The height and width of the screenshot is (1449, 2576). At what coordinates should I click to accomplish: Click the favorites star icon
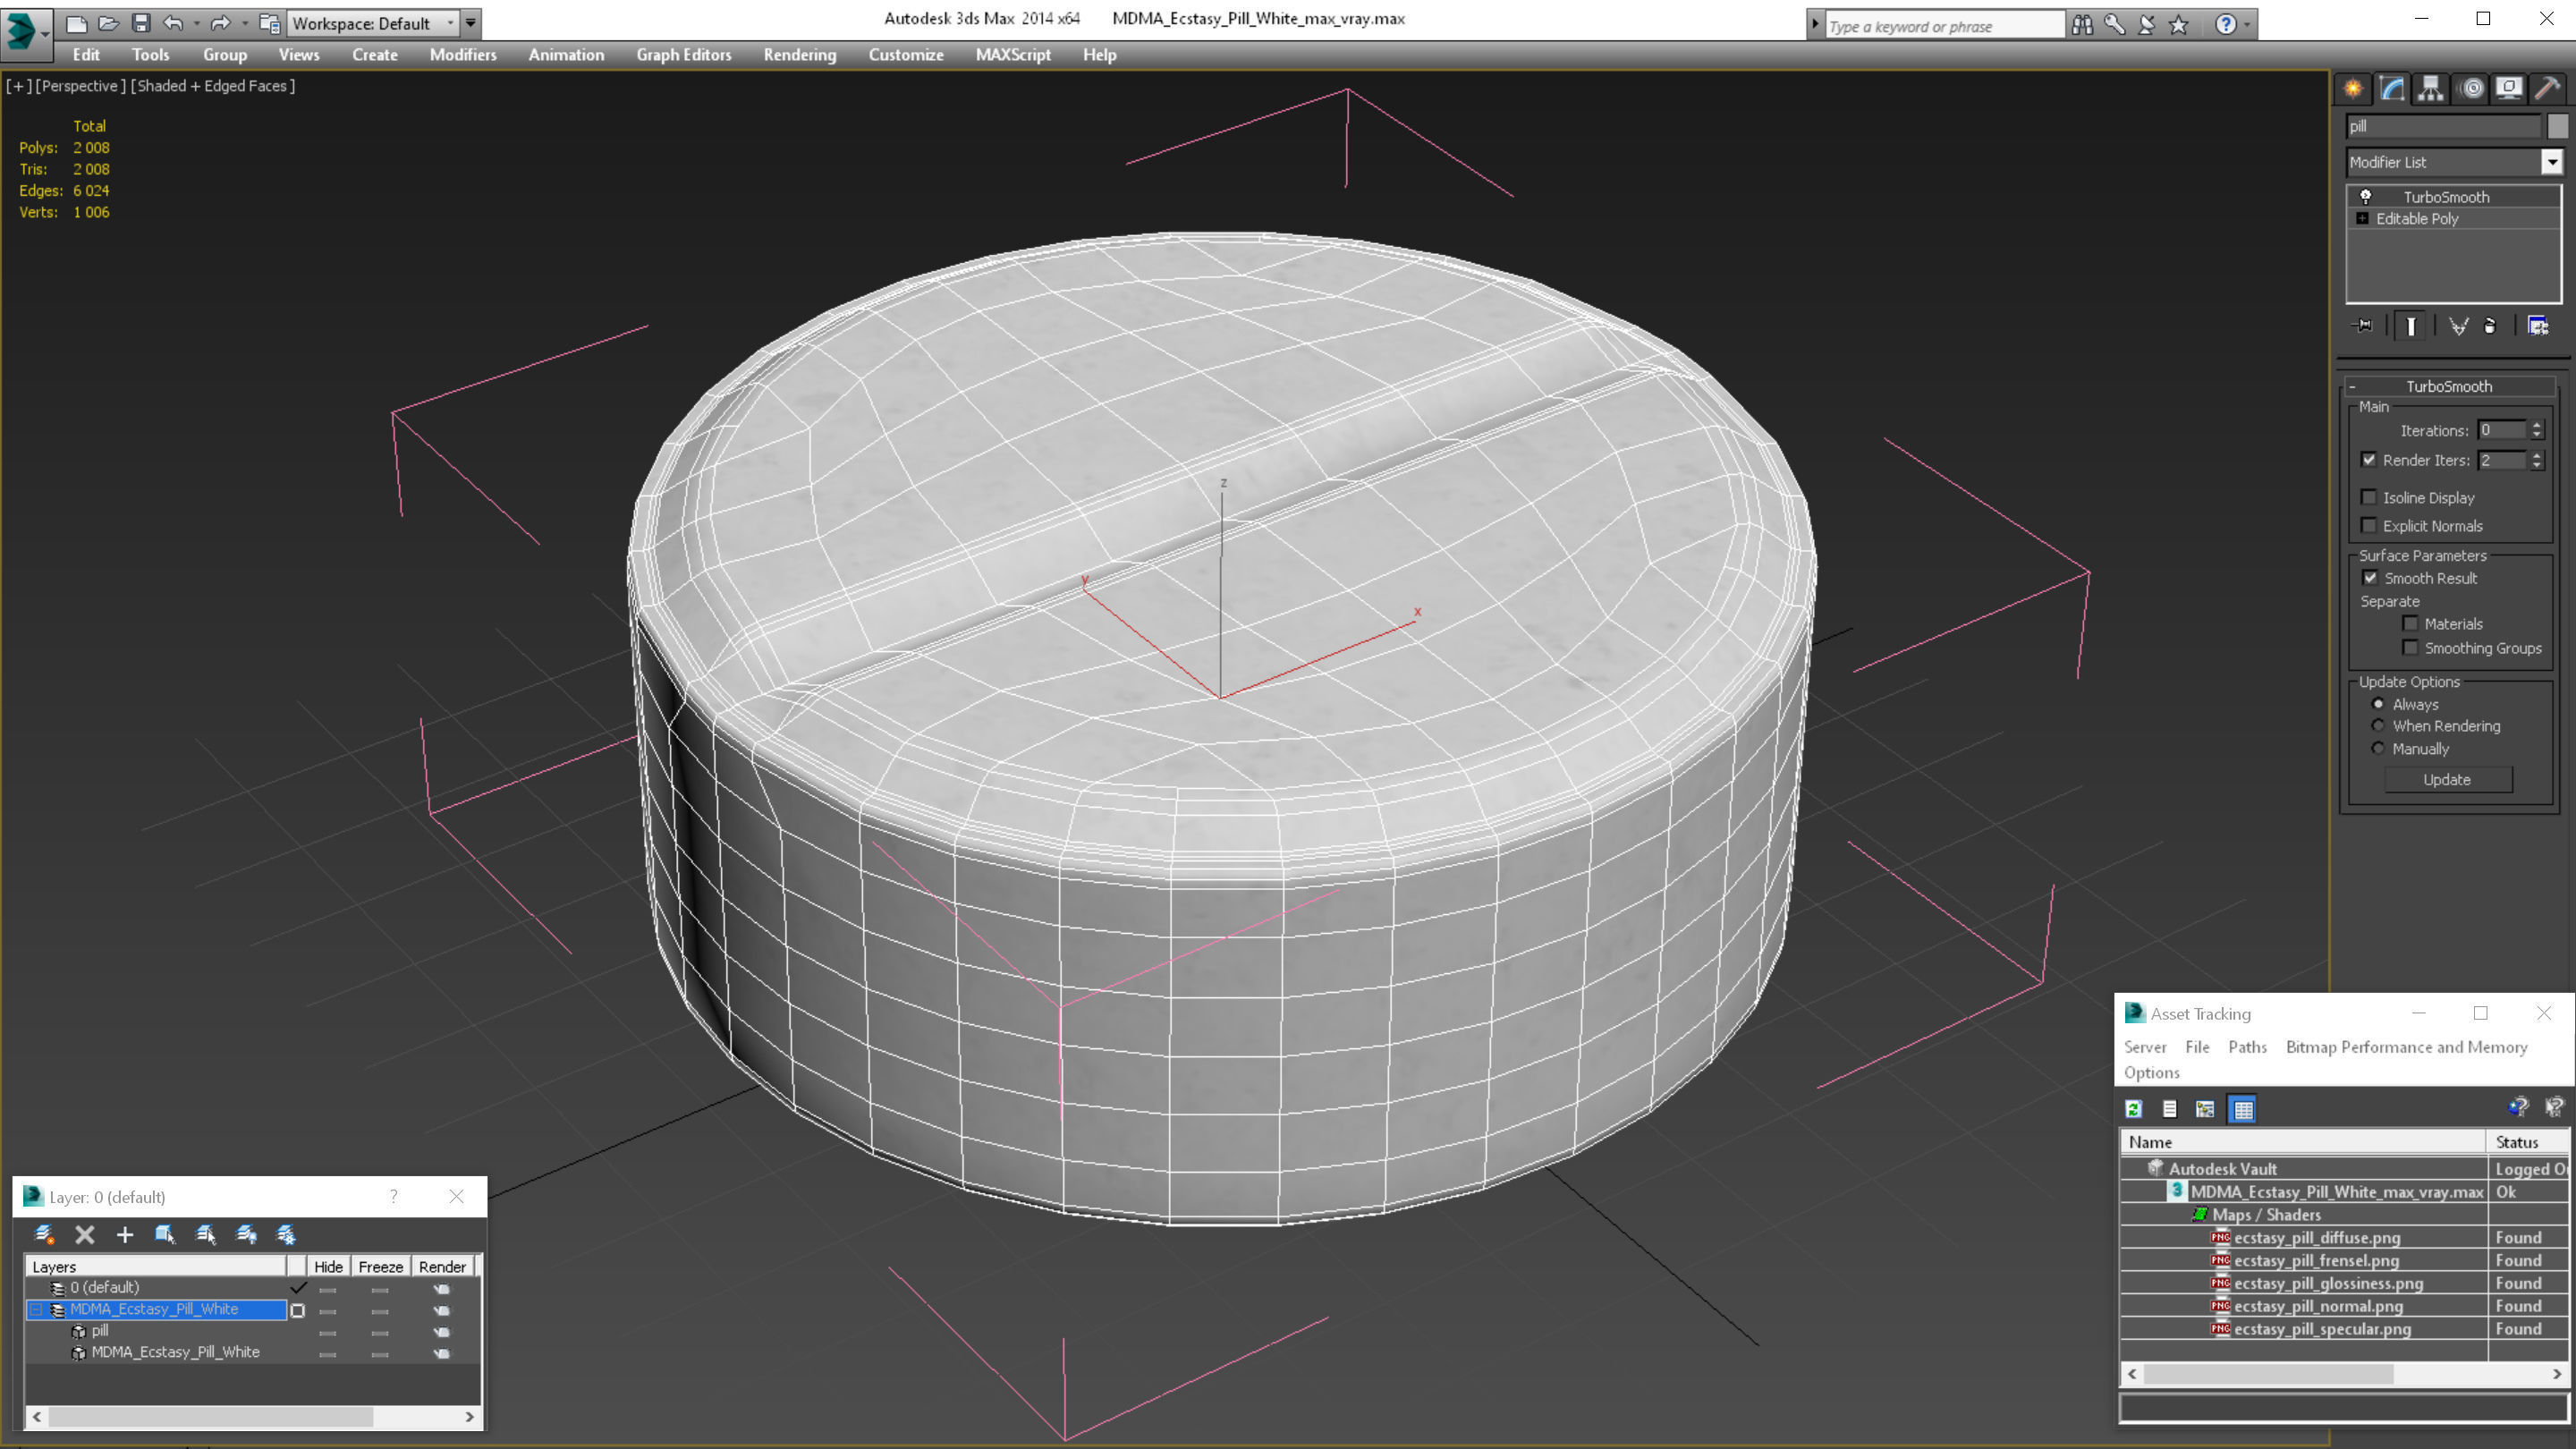coord(2178,24)
